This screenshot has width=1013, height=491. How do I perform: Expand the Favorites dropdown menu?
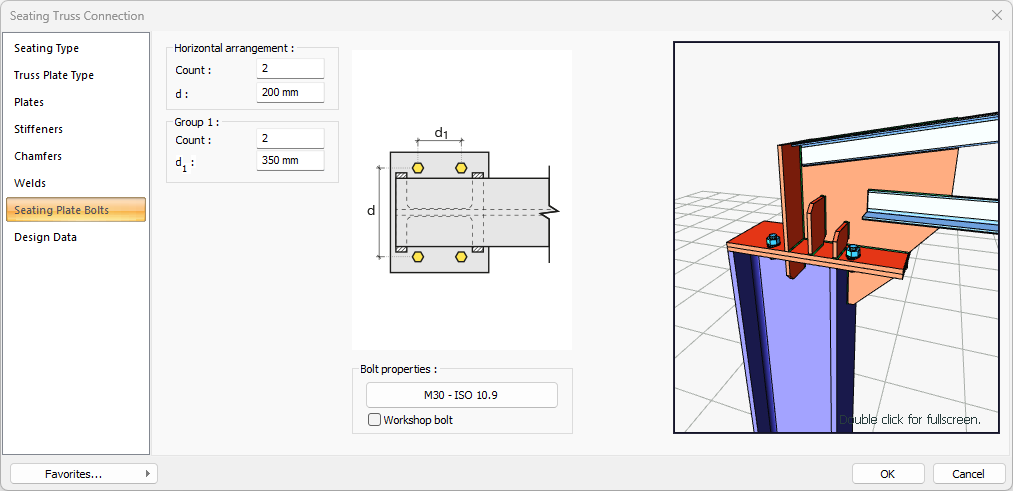[x=83, y=474]
